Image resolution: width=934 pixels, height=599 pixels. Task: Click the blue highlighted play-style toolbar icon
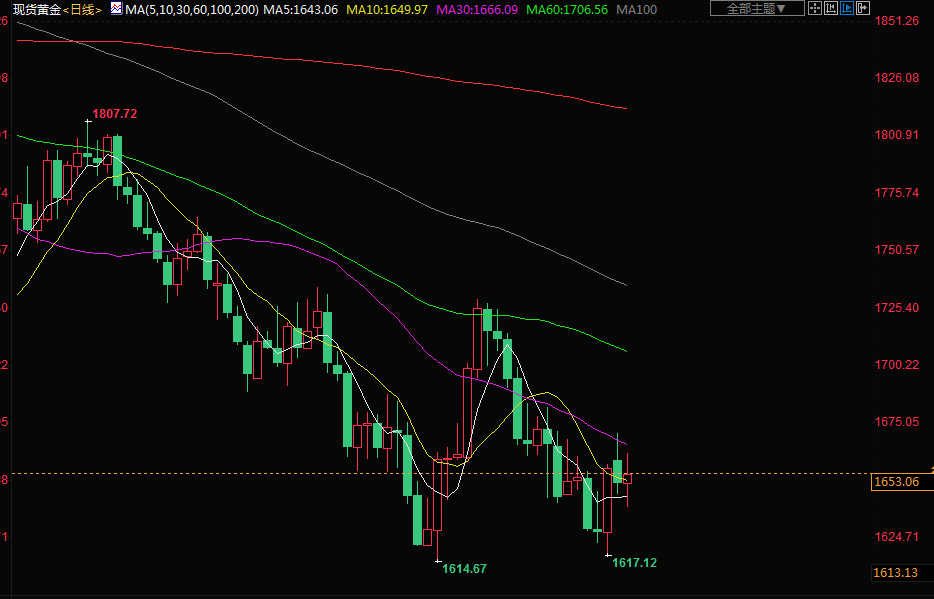tap(848, 9)
